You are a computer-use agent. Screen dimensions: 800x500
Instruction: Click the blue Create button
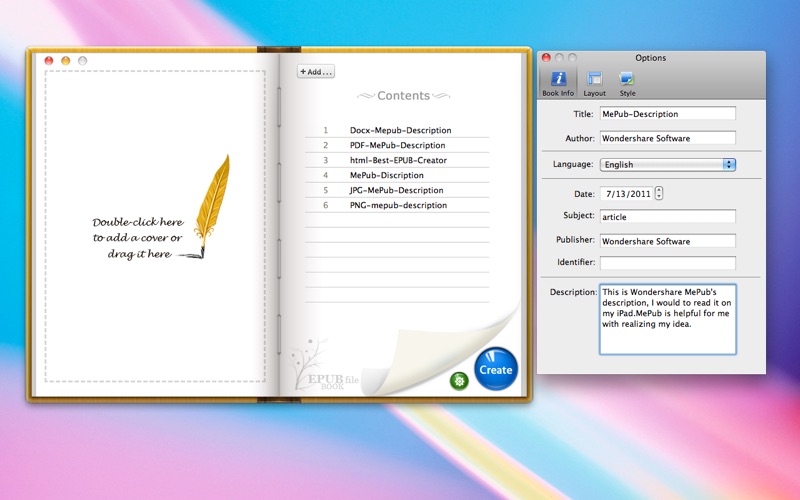click(496, 369)
